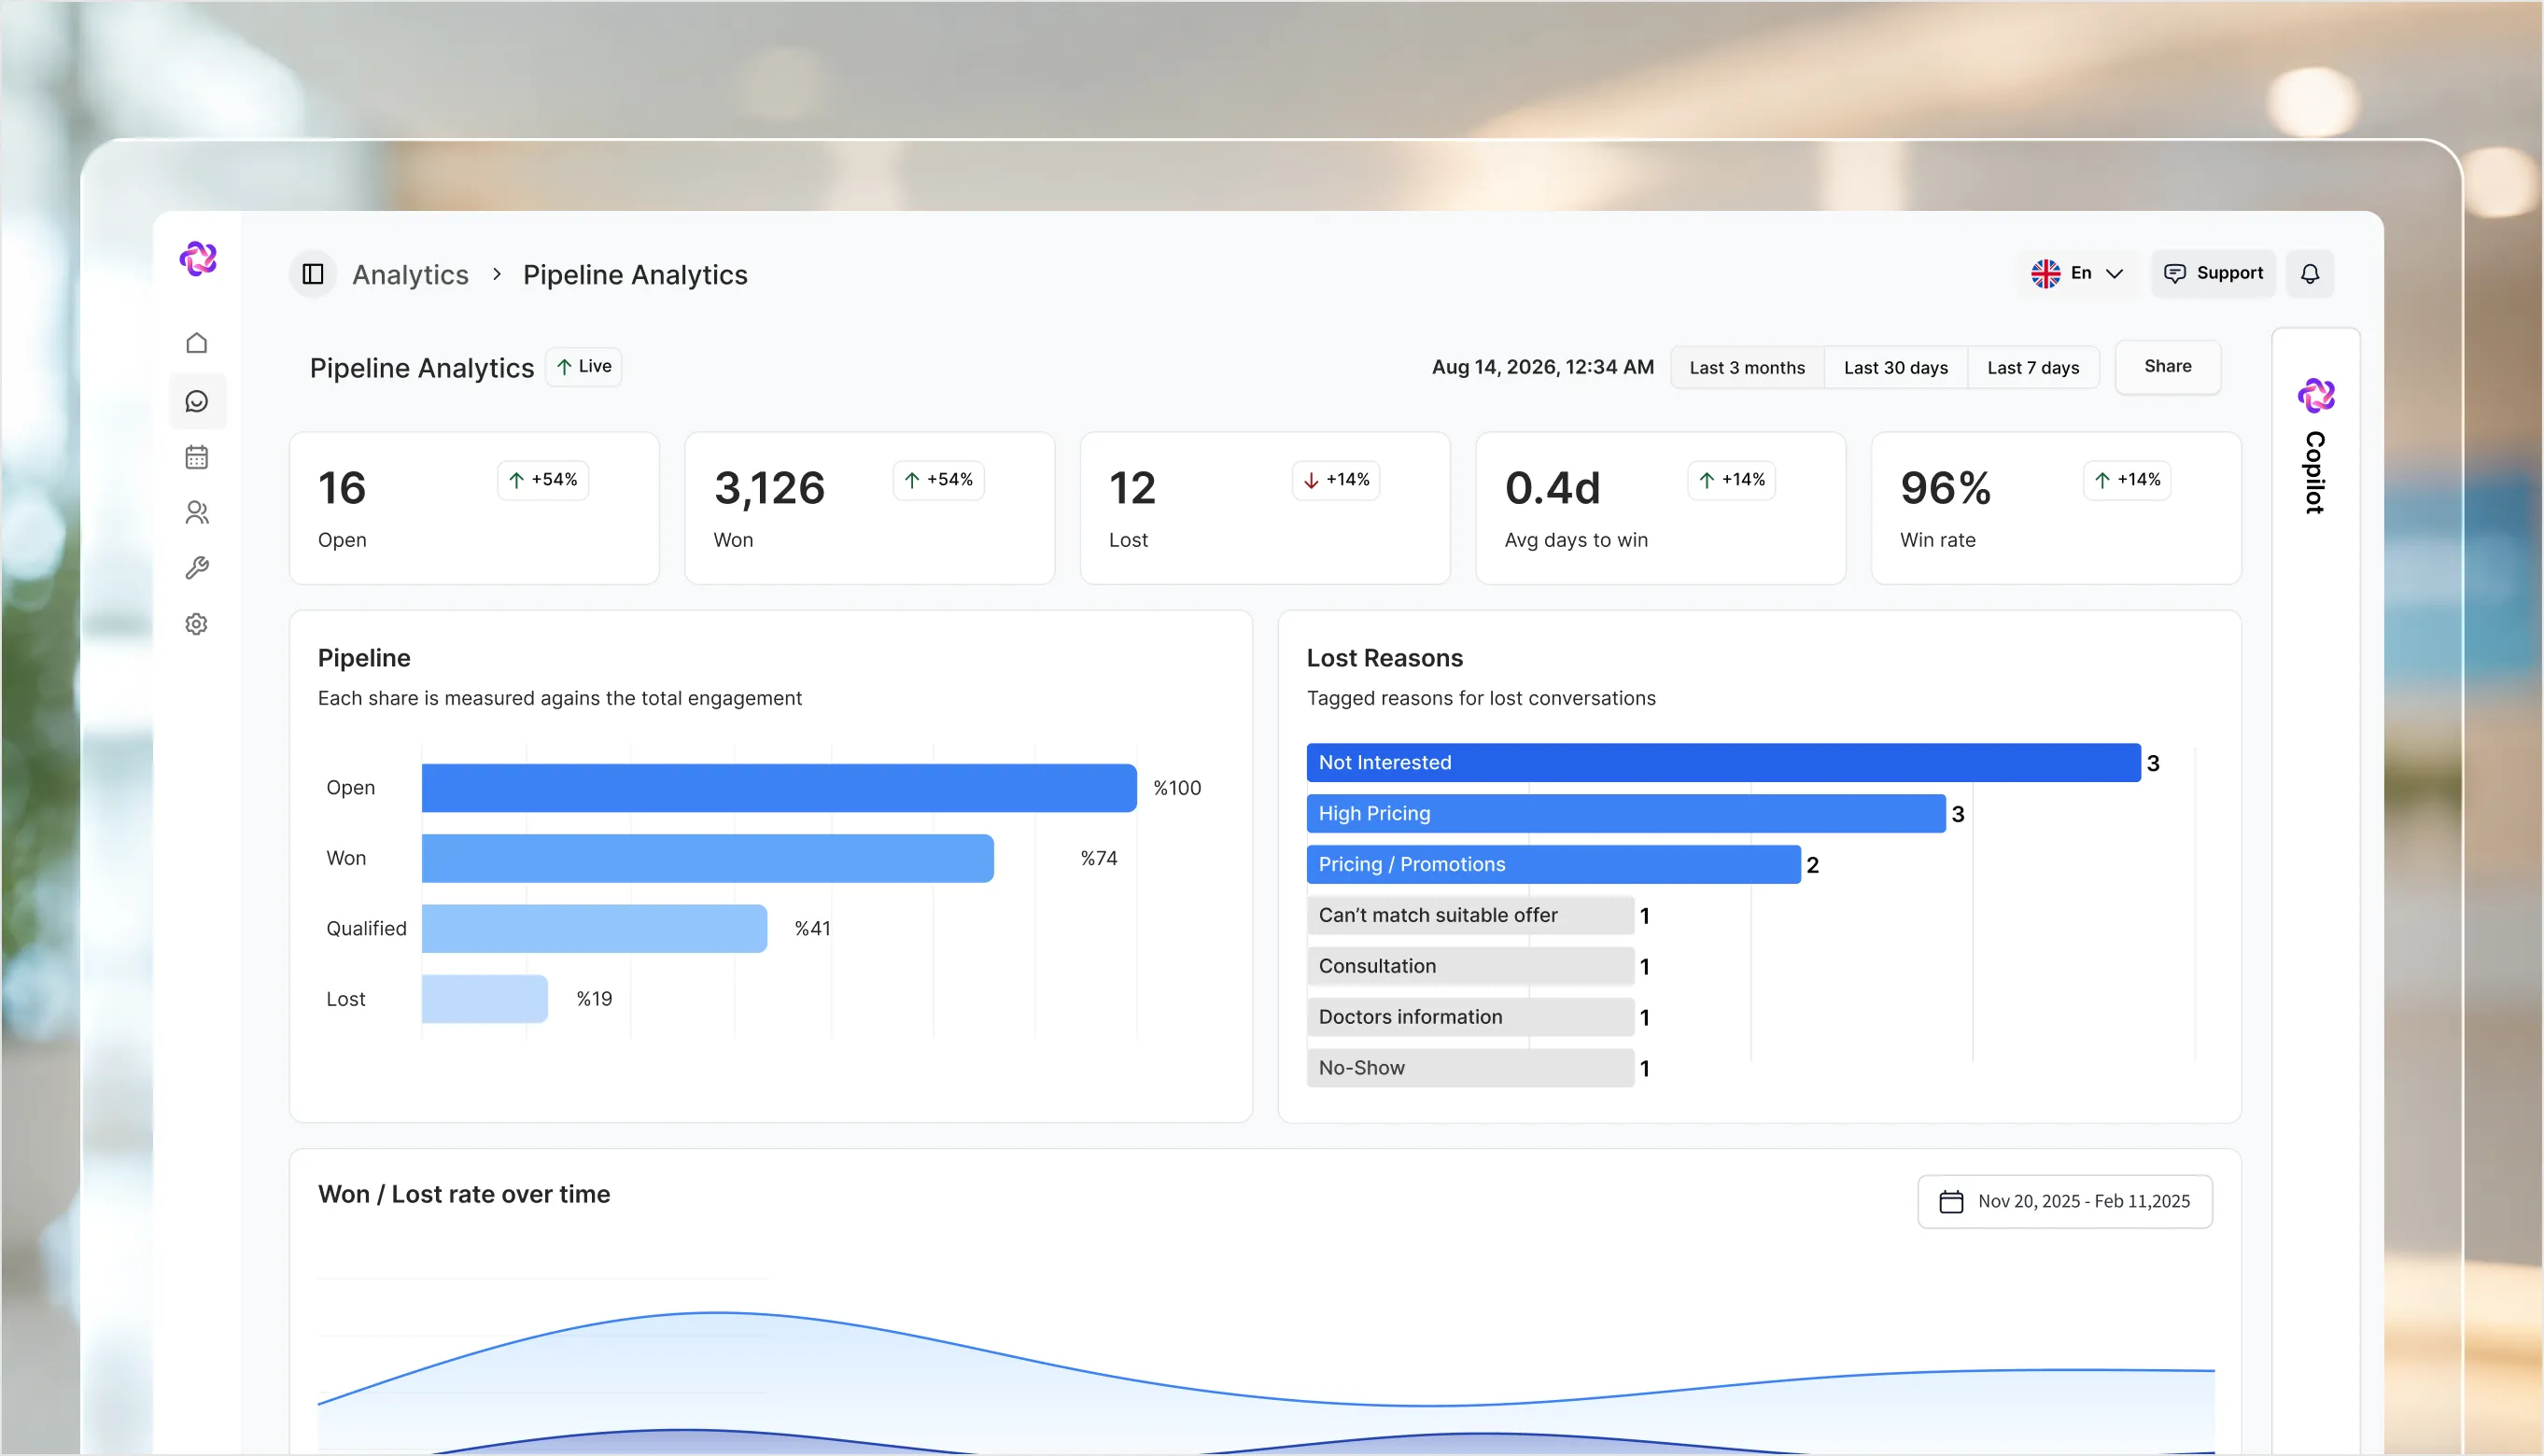Select the Can't match suitable offer bar
This screenshot has width=2544, height=1456.
[1470, 915]
